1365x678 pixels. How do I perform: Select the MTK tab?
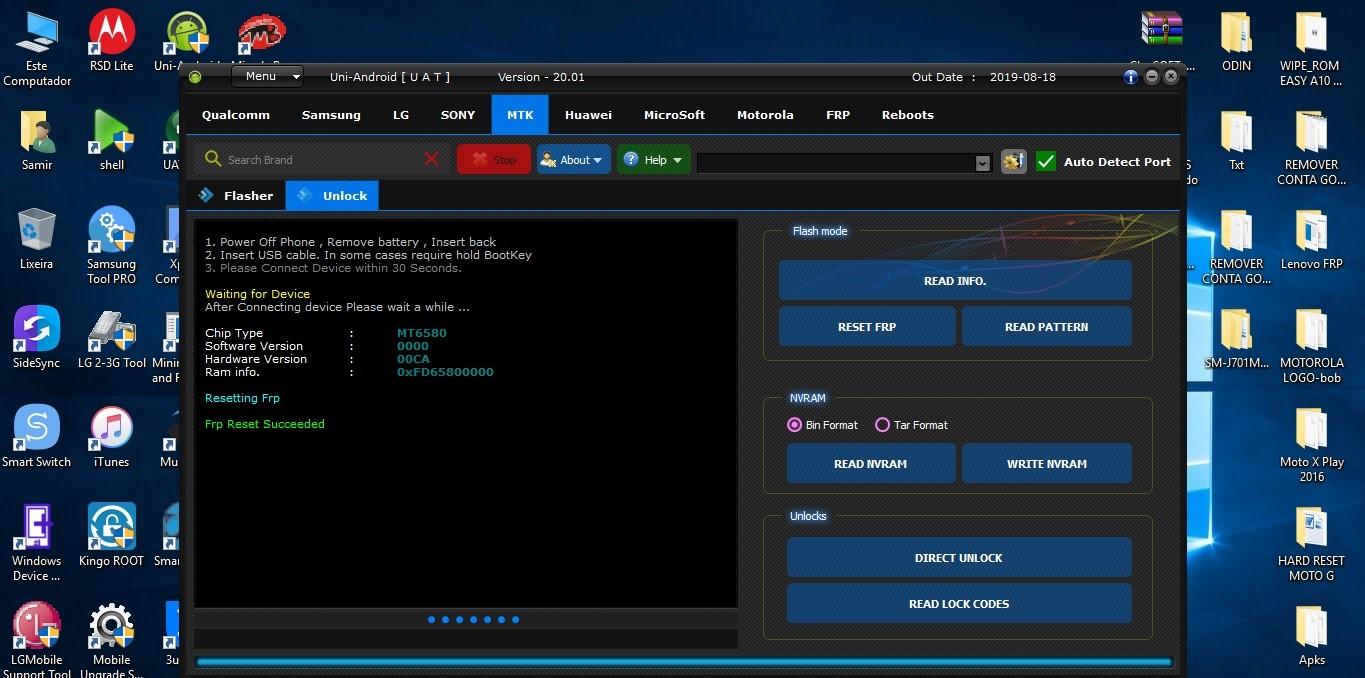pyautogui.click(x=520, y=115)
